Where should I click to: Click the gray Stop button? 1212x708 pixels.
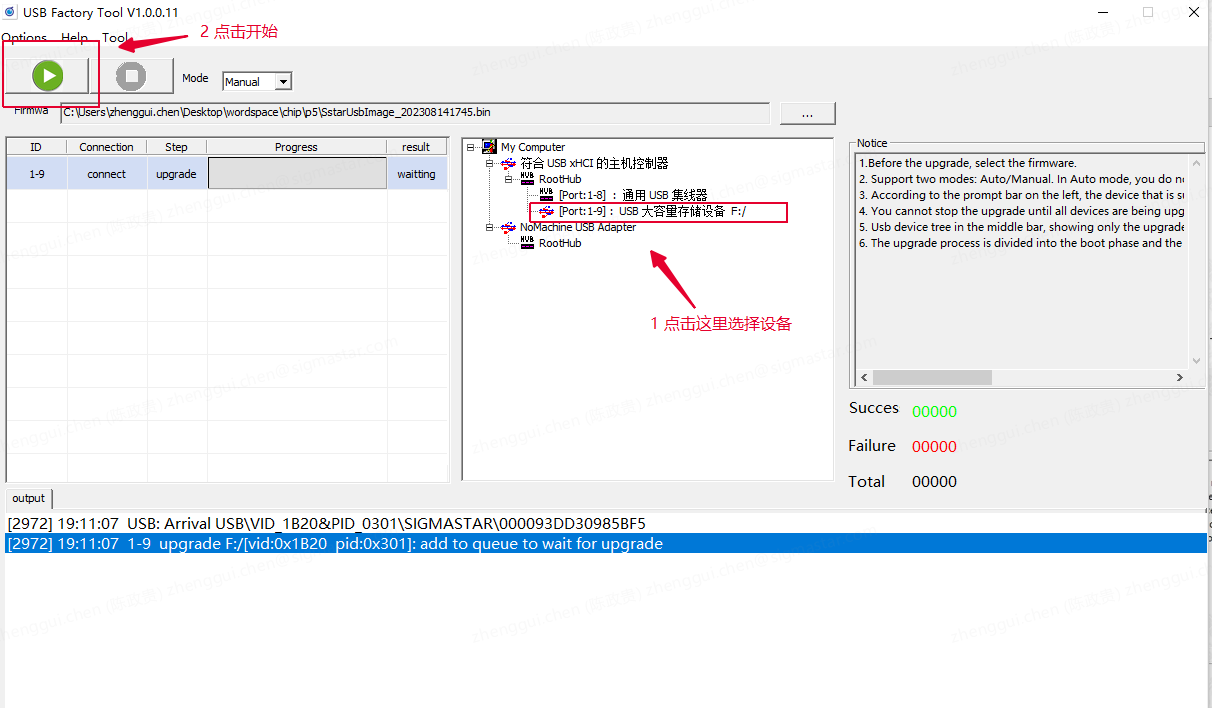(131, 76)
